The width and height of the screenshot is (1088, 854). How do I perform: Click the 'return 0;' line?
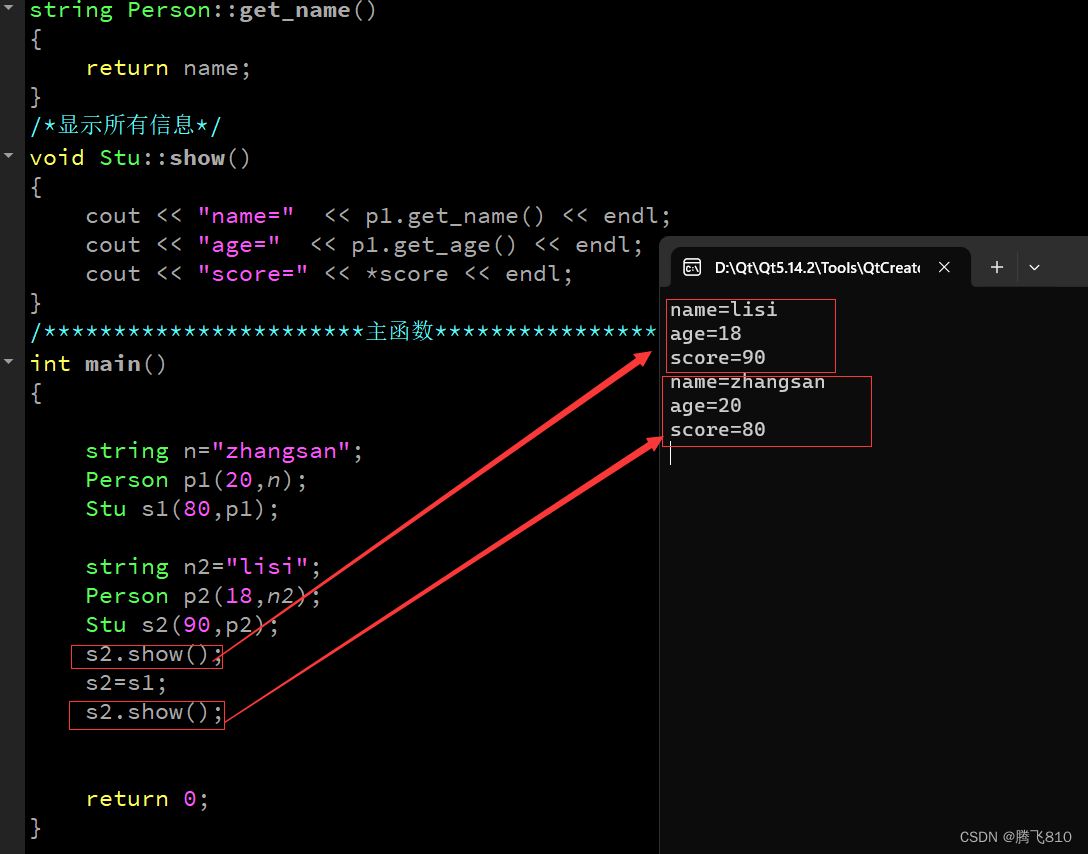pyautogui.click(x=146, y=799)
